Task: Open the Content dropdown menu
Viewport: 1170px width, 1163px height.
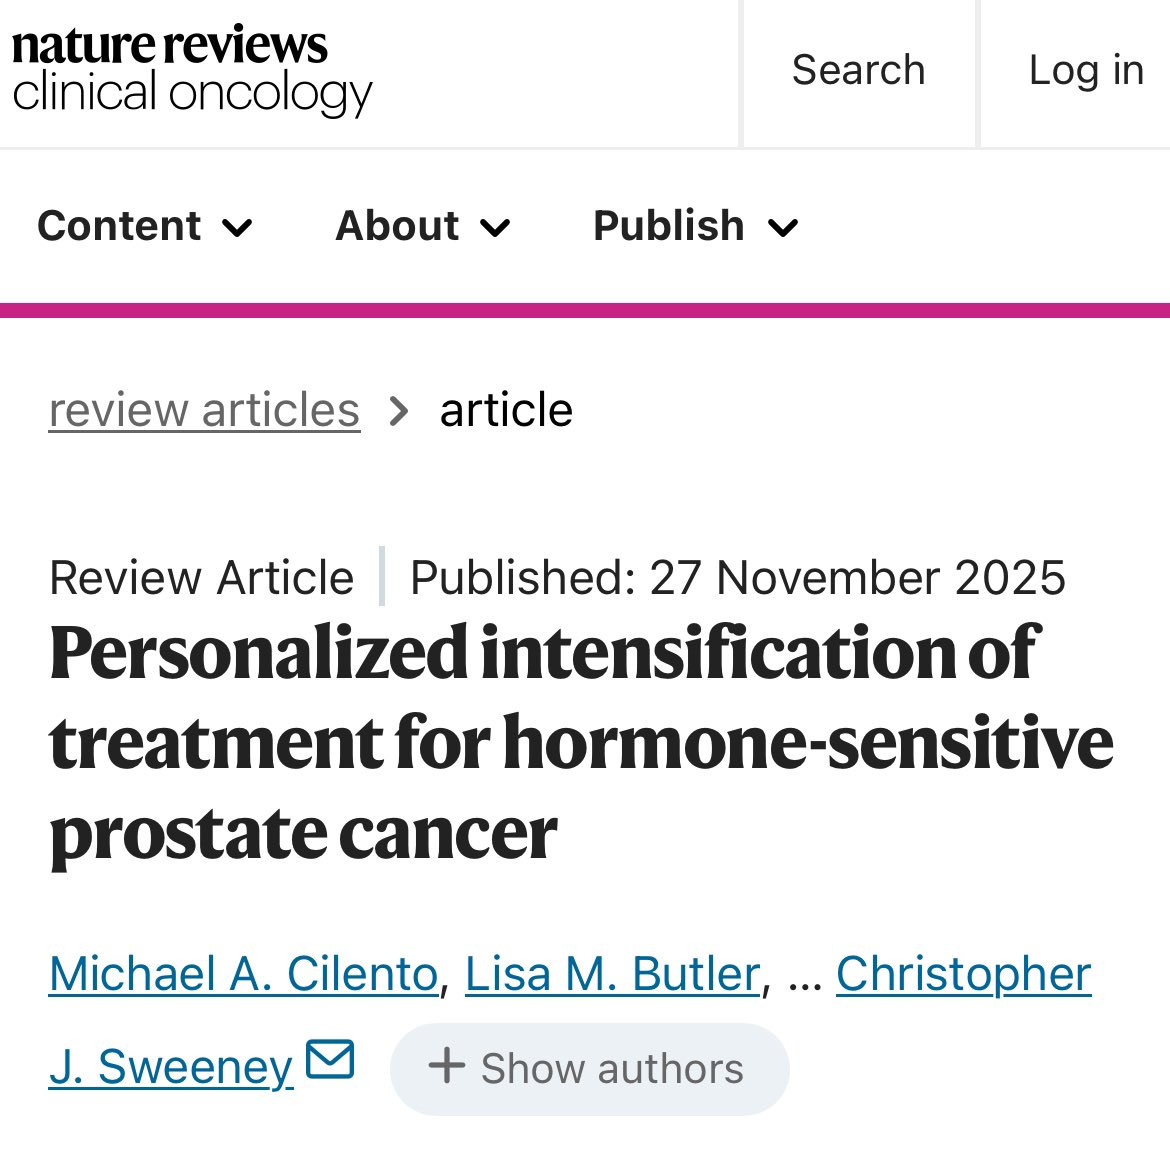Action: [x=145, y=226]
